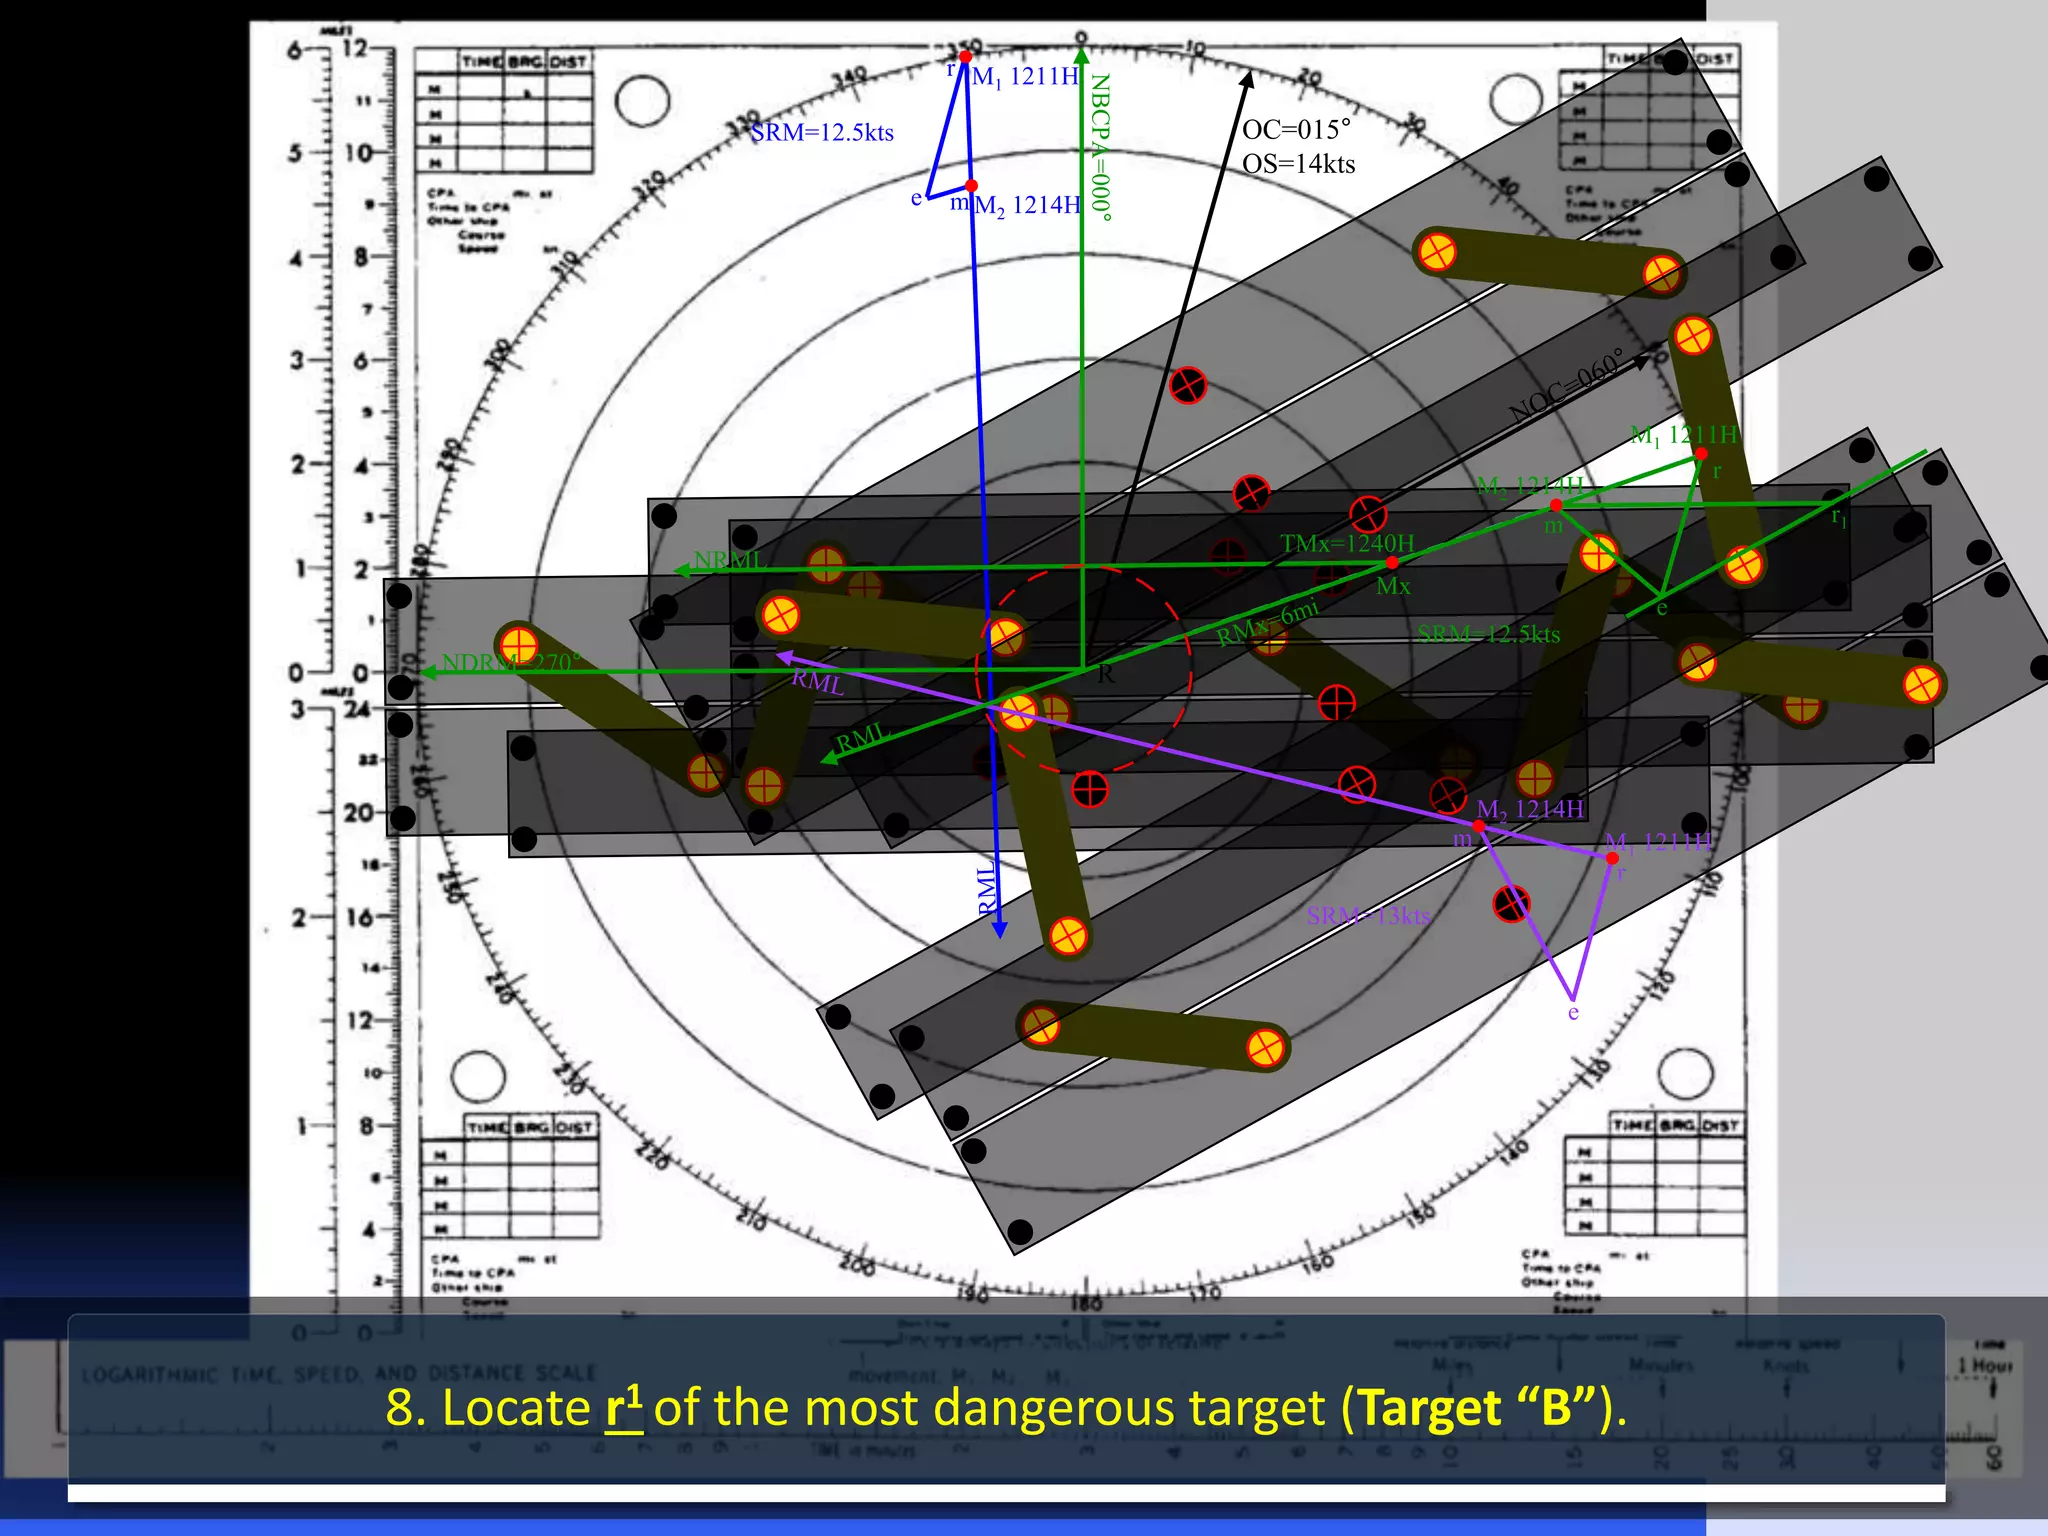Select the green 'SRM=12.5kts' label
This screenshot has height=1536, width=2048.
point(1488,634)
